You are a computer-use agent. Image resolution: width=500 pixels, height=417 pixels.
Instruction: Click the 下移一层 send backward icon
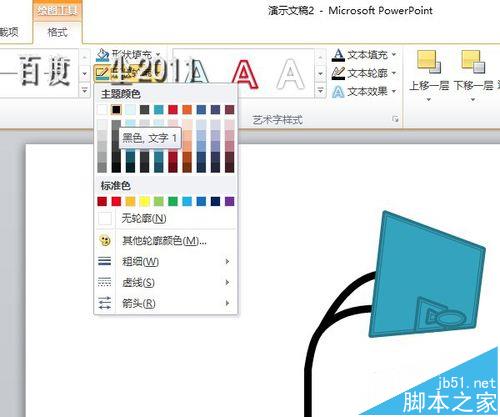click(x=473, y=62)
